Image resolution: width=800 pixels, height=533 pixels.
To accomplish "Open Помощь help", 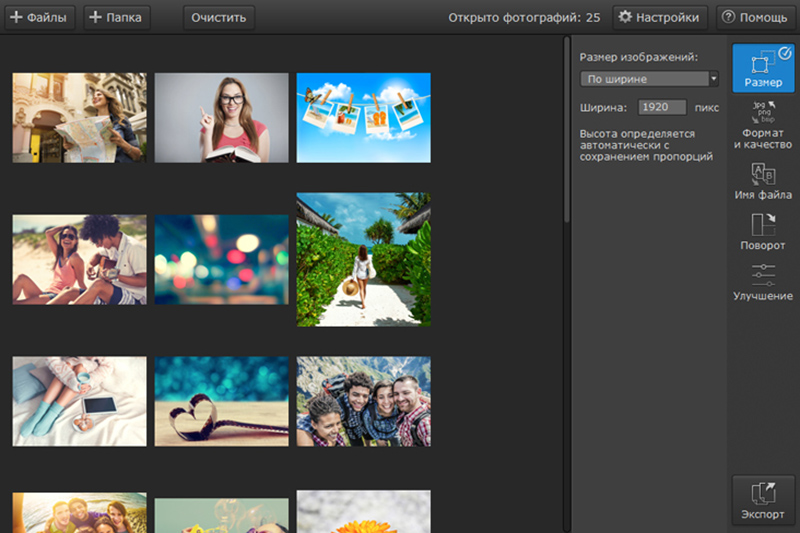I will tap(755, 17).
